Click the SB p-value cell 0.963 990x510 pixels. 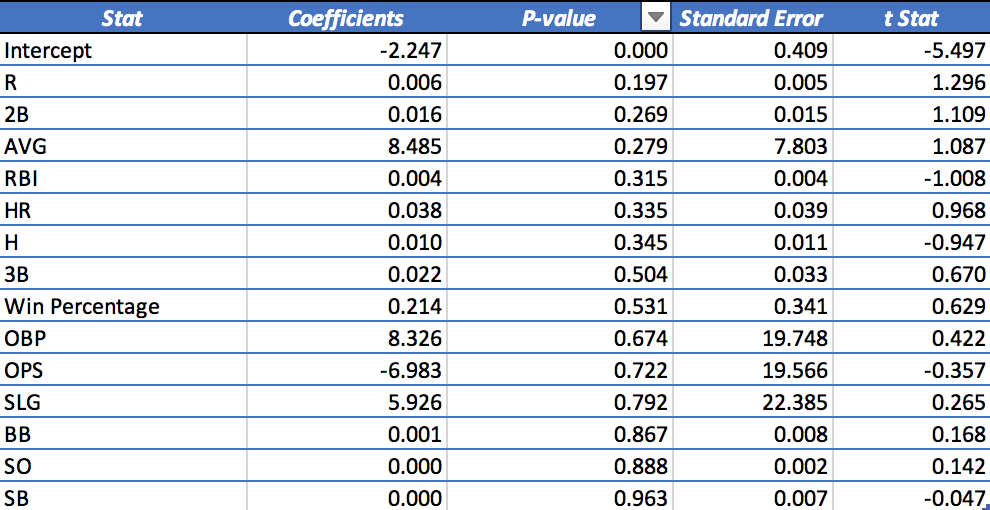560,498
